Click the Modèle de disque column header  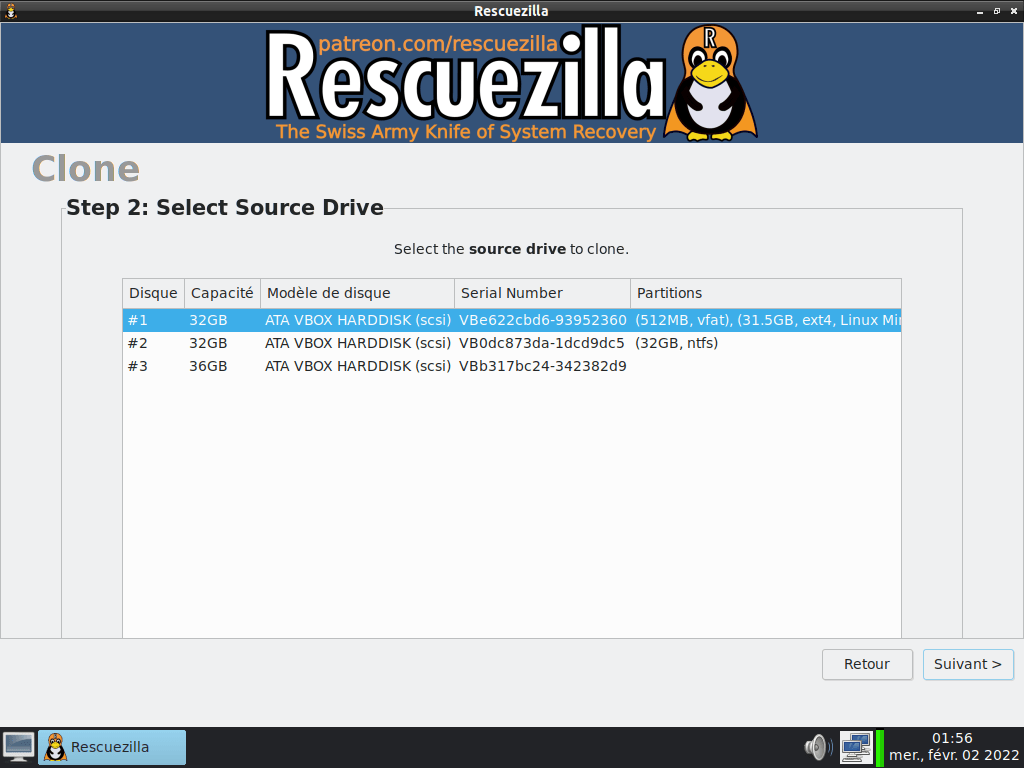(x=357, y=293)
